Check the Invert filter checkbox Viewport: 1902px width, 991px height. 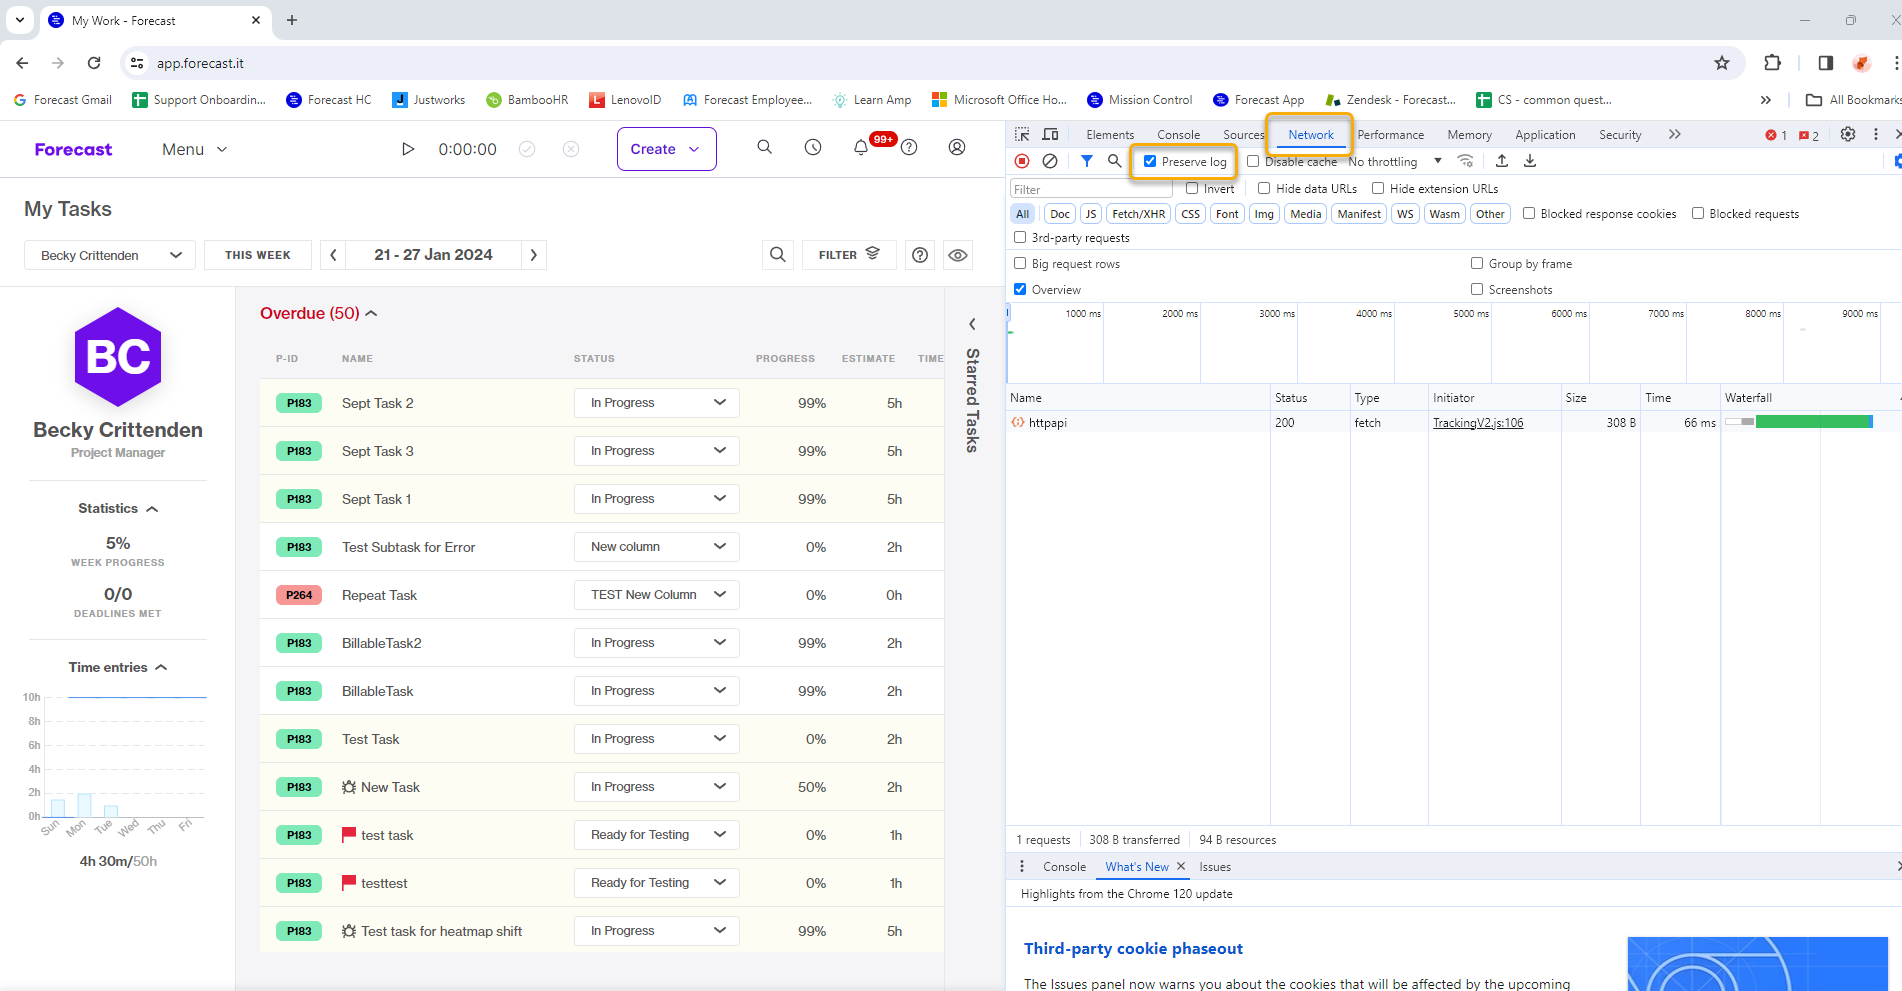1192,188
